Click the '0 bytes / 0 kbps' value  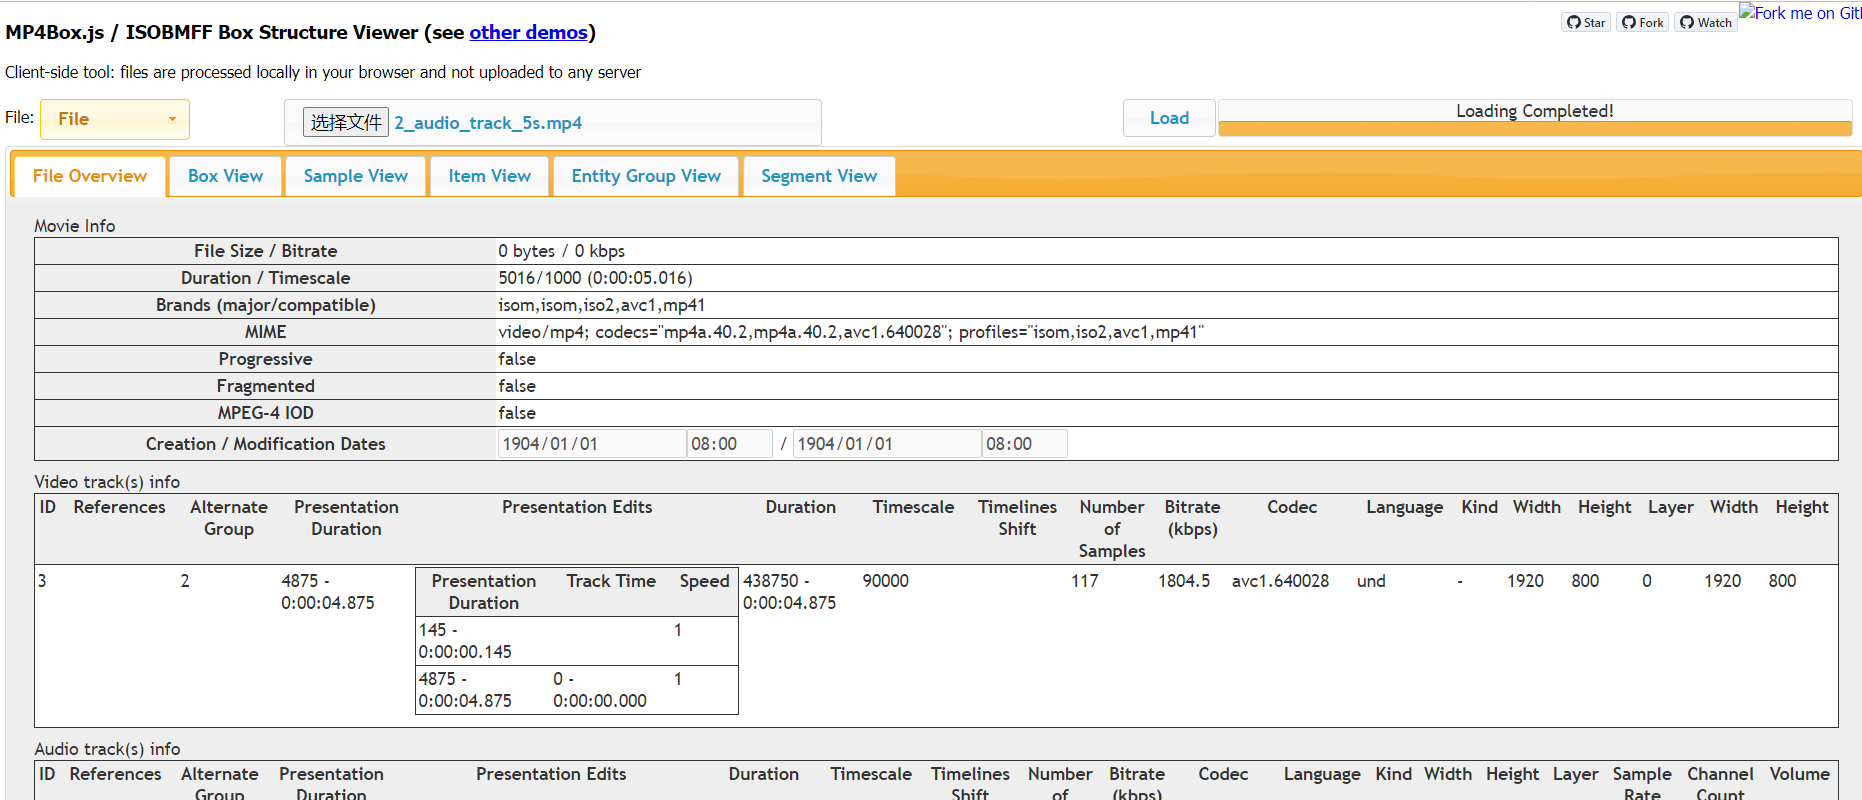click(562, 251)
